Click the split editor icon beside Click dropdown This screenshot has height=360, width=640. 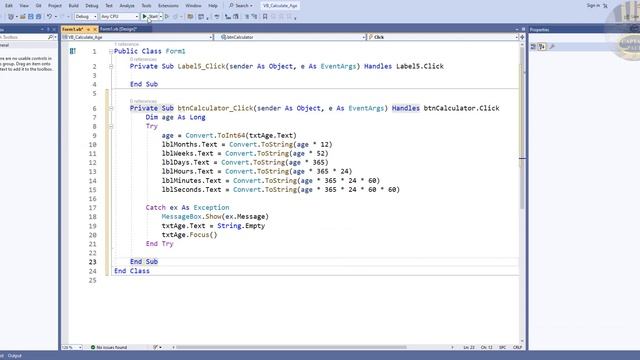click(522, 37)
